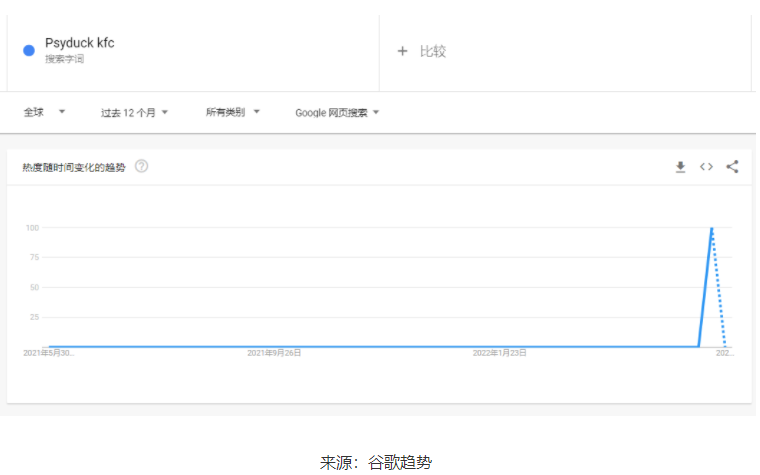Click the 25 y-axis value
Image resolution: width=760 pixels, height=475 pixels.
coord(34,317)
